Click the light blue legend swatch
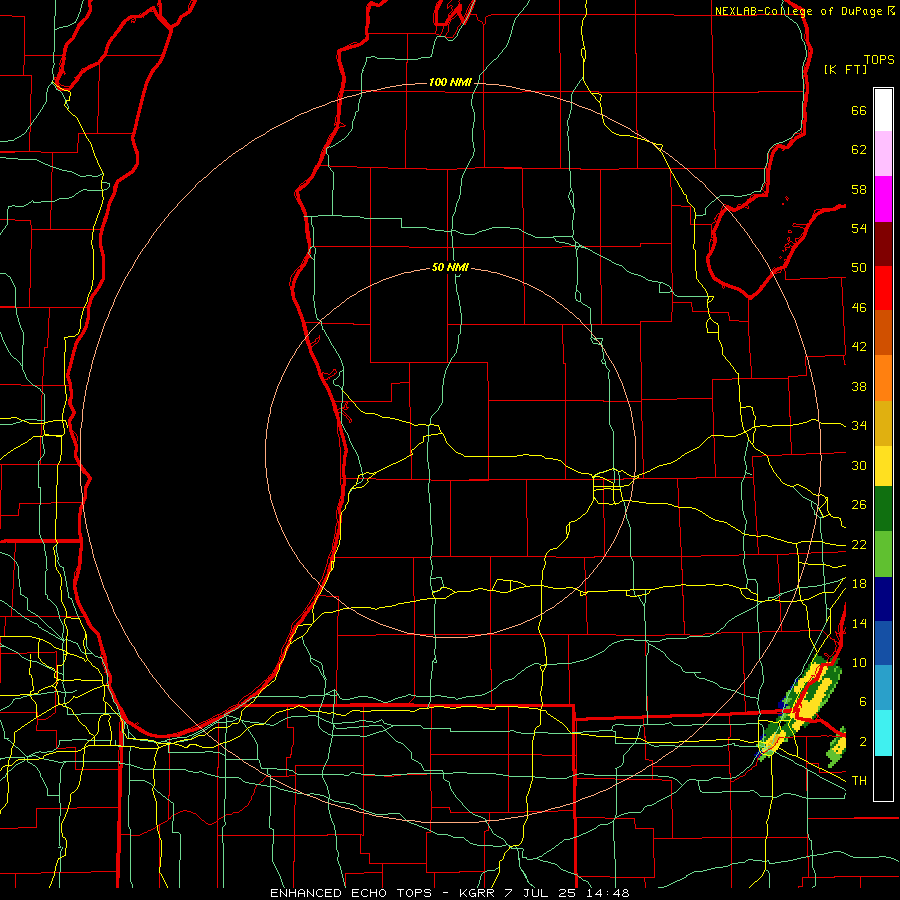The width and height of the screenshot is (900, 900). tap(883, 688)
